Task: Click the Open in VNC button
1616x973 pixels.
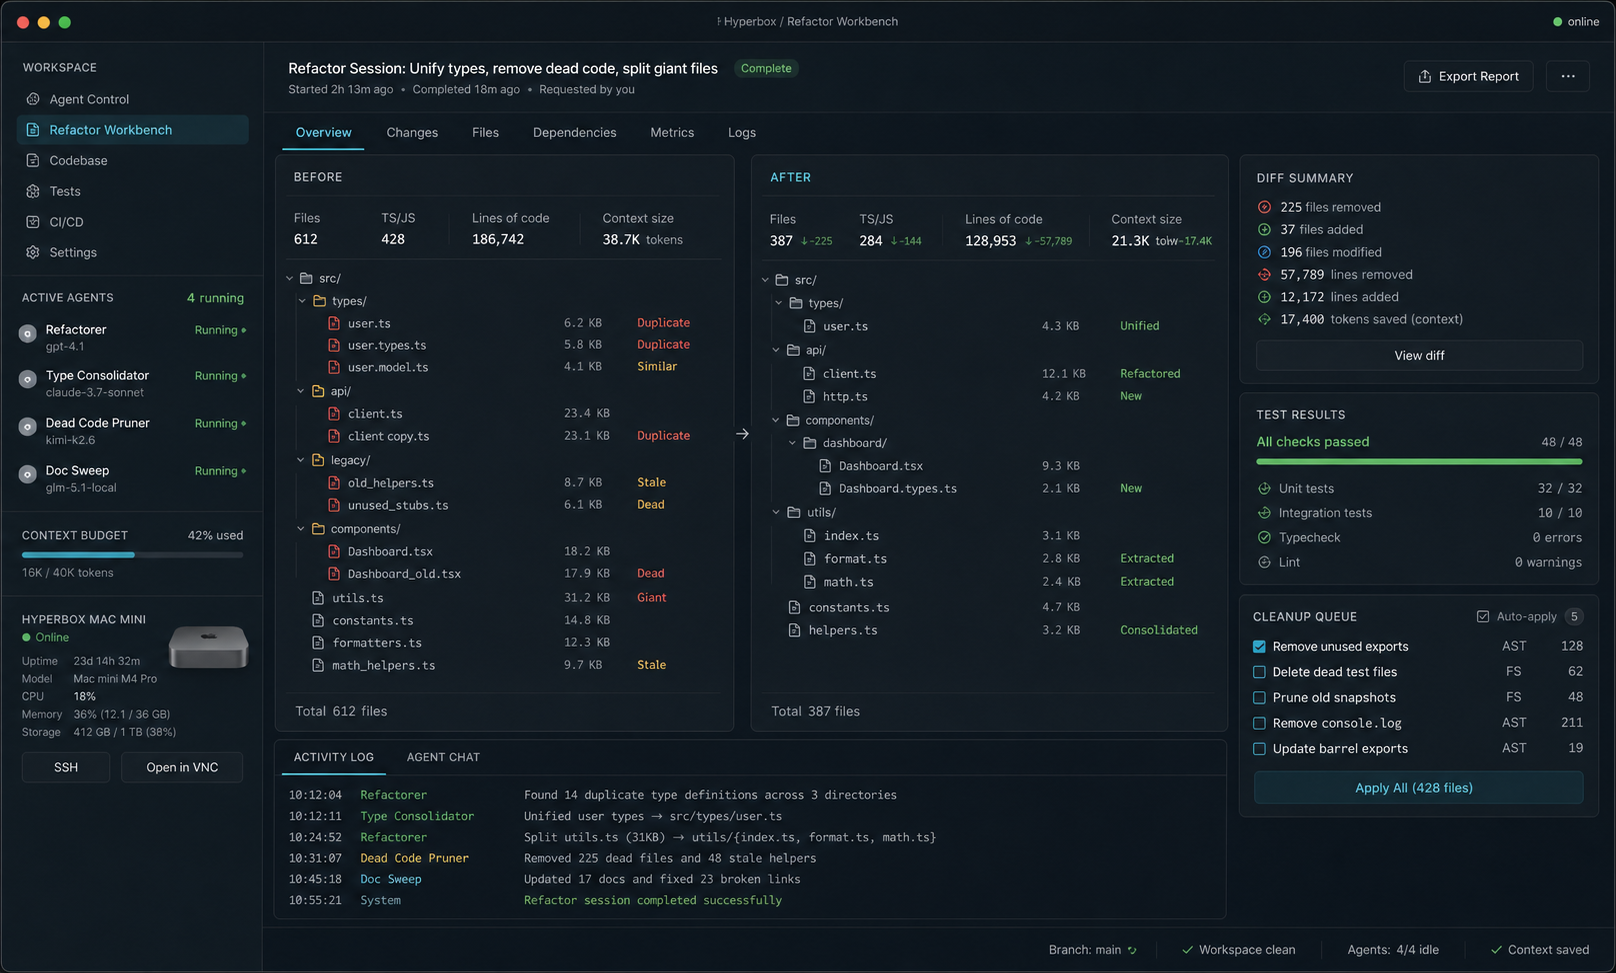Action: click(x=182, y=767)
